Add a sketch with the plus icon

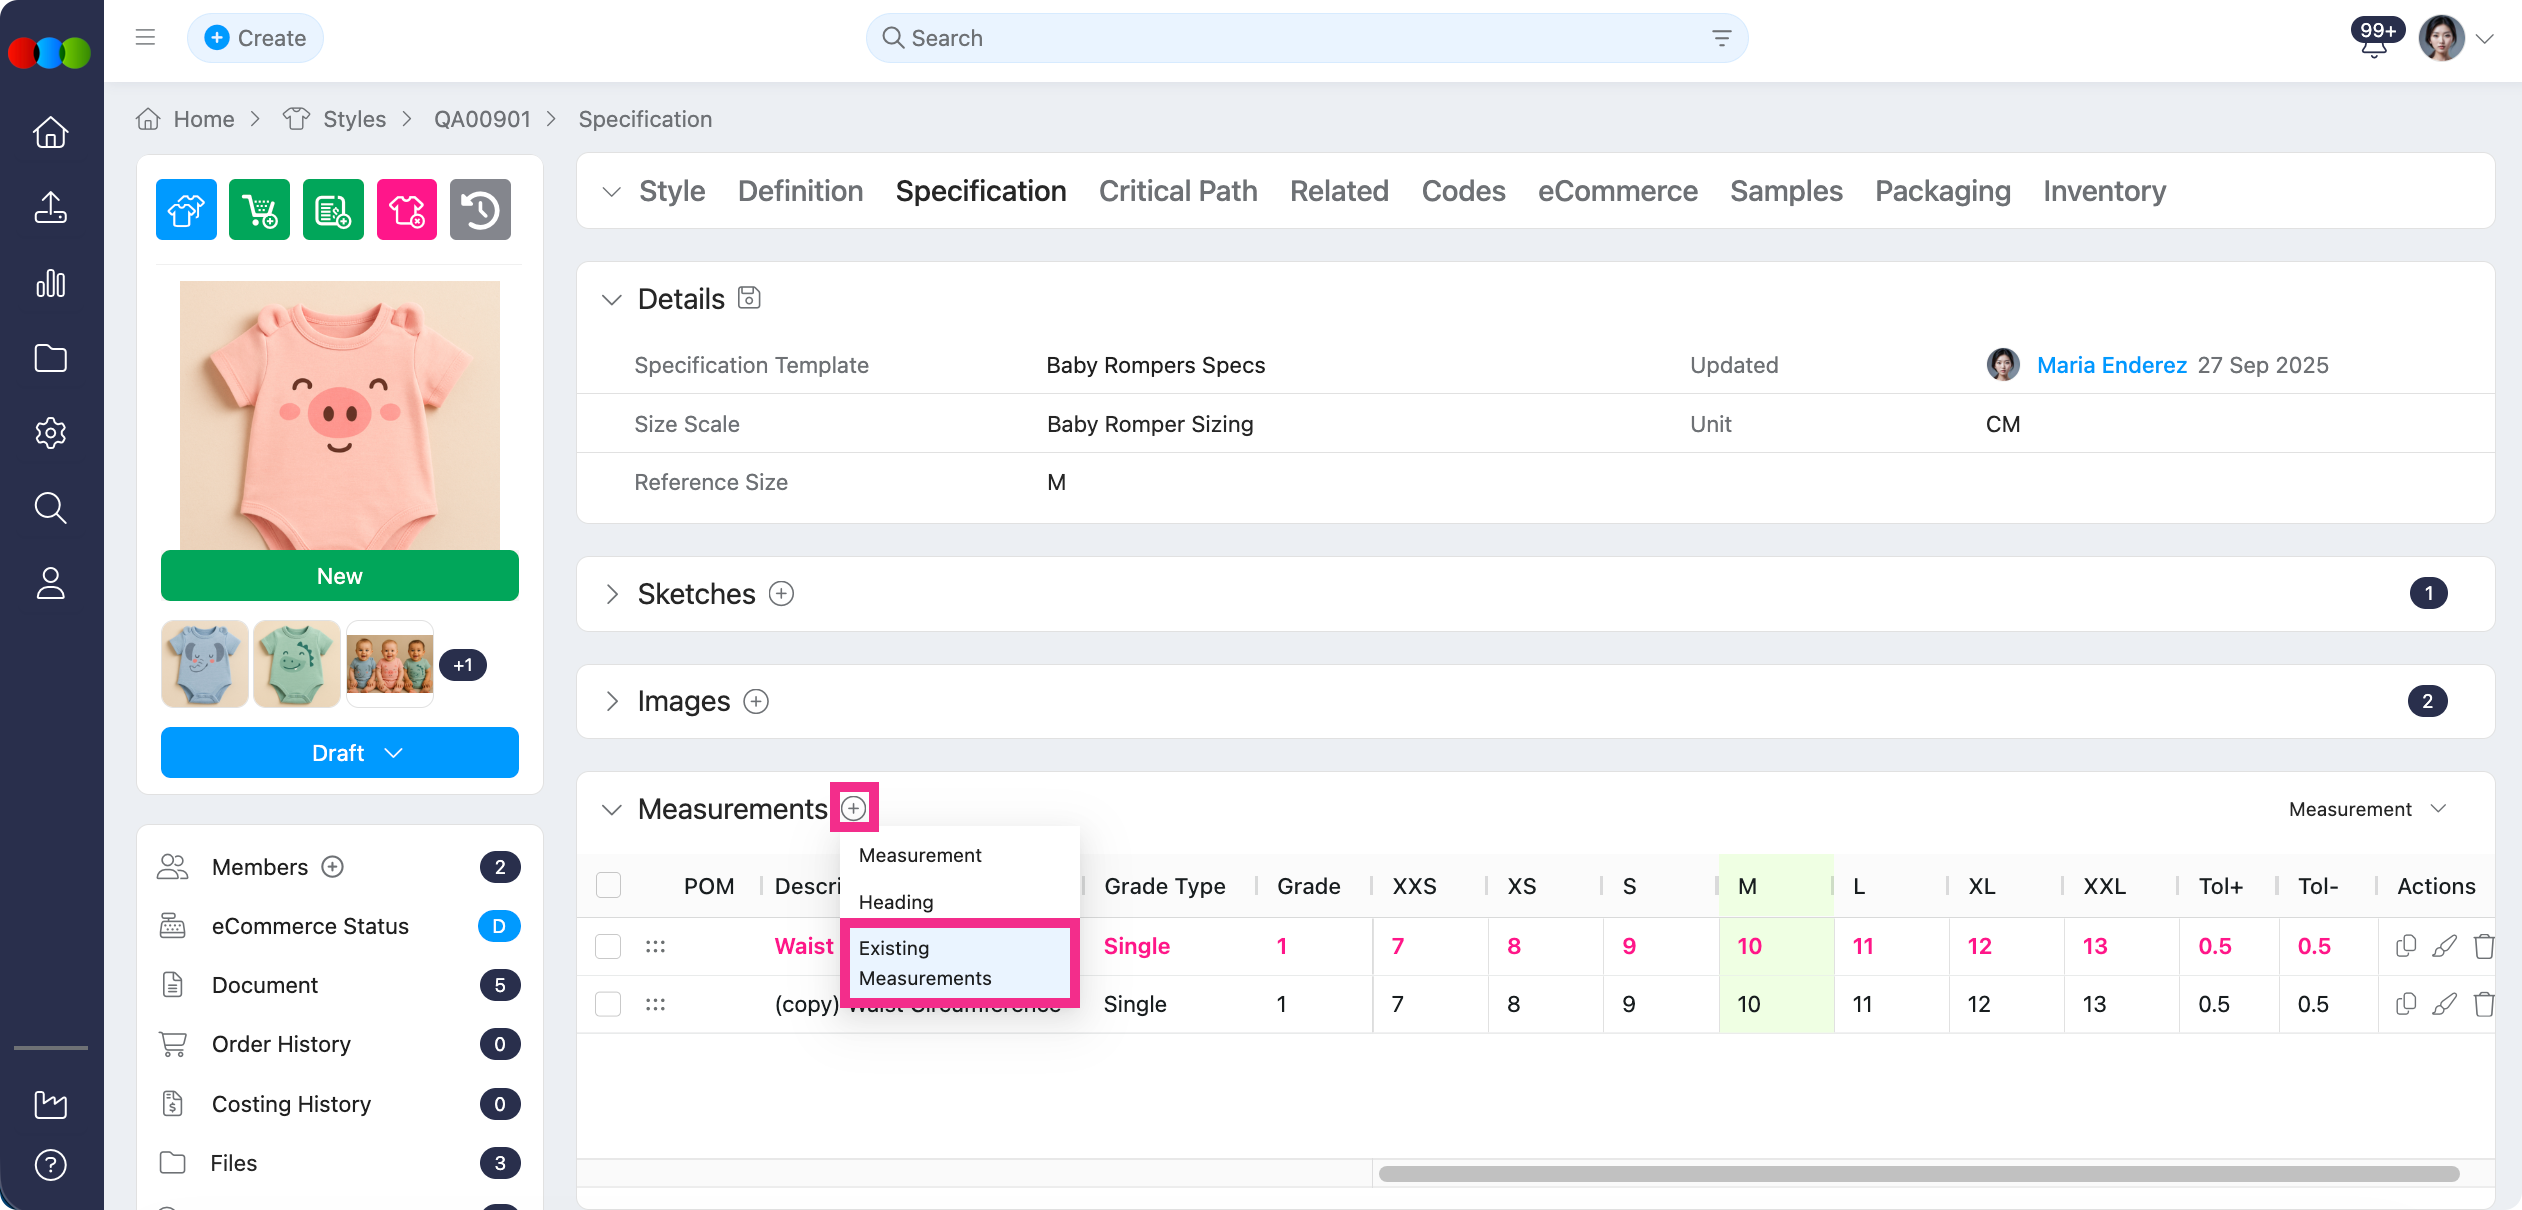point(781,594)
